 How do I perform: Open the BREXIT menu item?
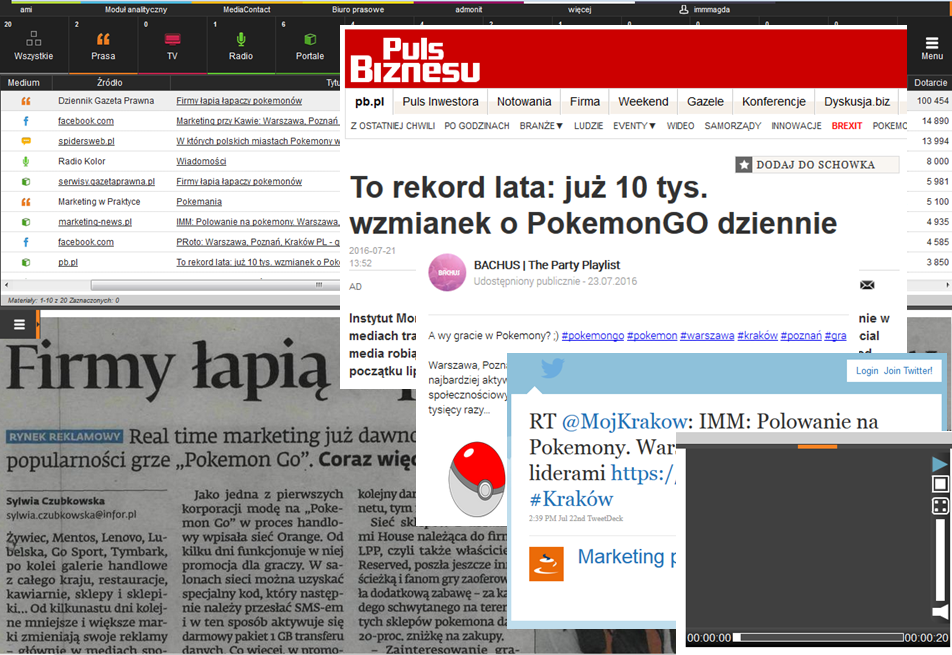(x=847, y=126)
